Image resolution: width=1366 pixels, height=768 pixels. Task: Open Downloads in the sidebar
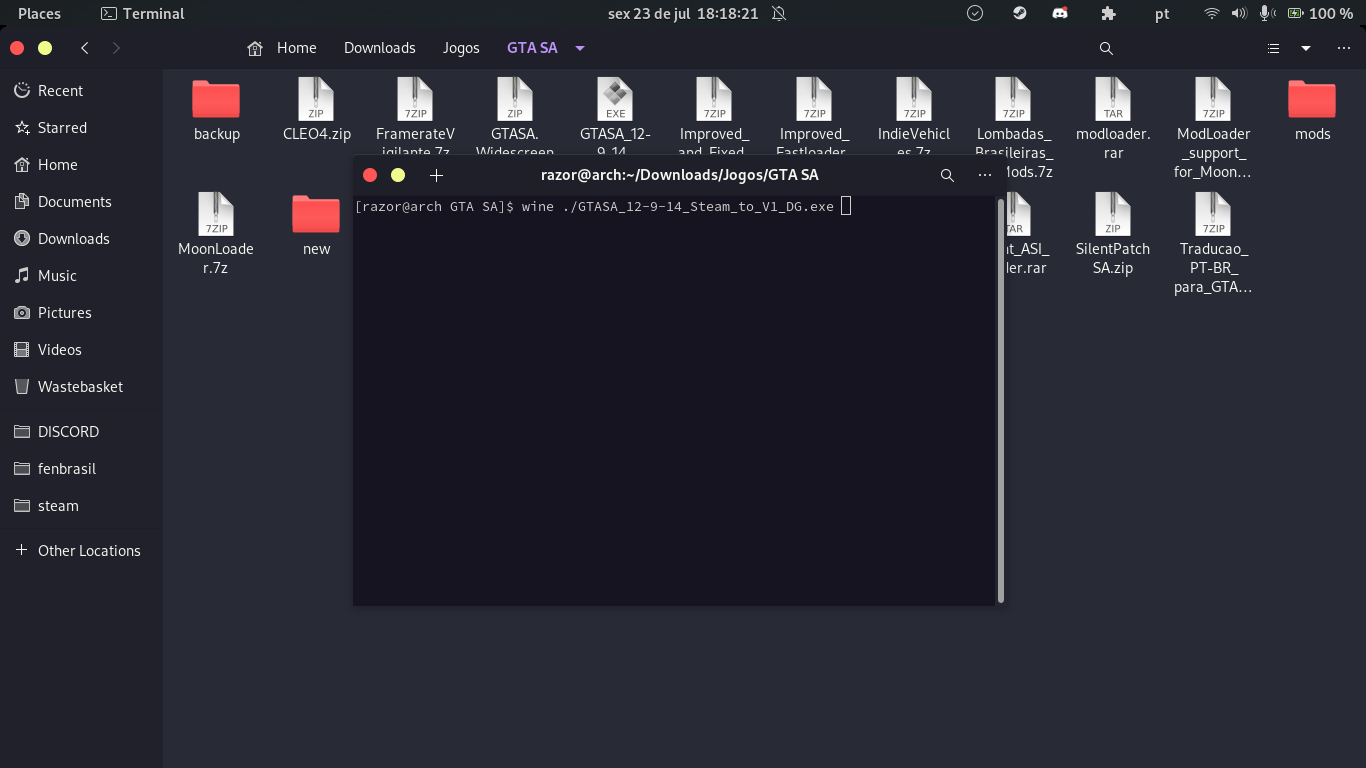[x=81, y=239]
